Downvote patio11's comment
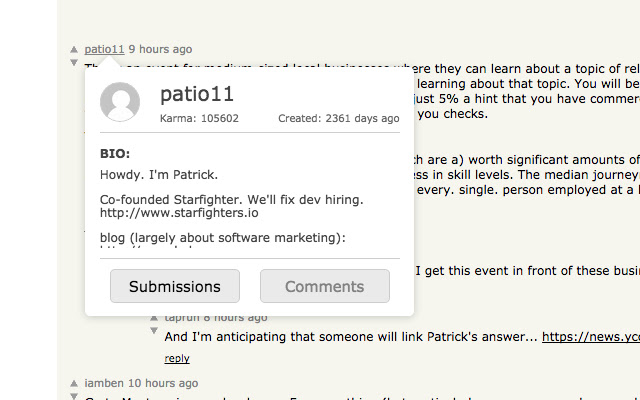The height and width of the screenshot is (400, 640). [x=73, y=62]
